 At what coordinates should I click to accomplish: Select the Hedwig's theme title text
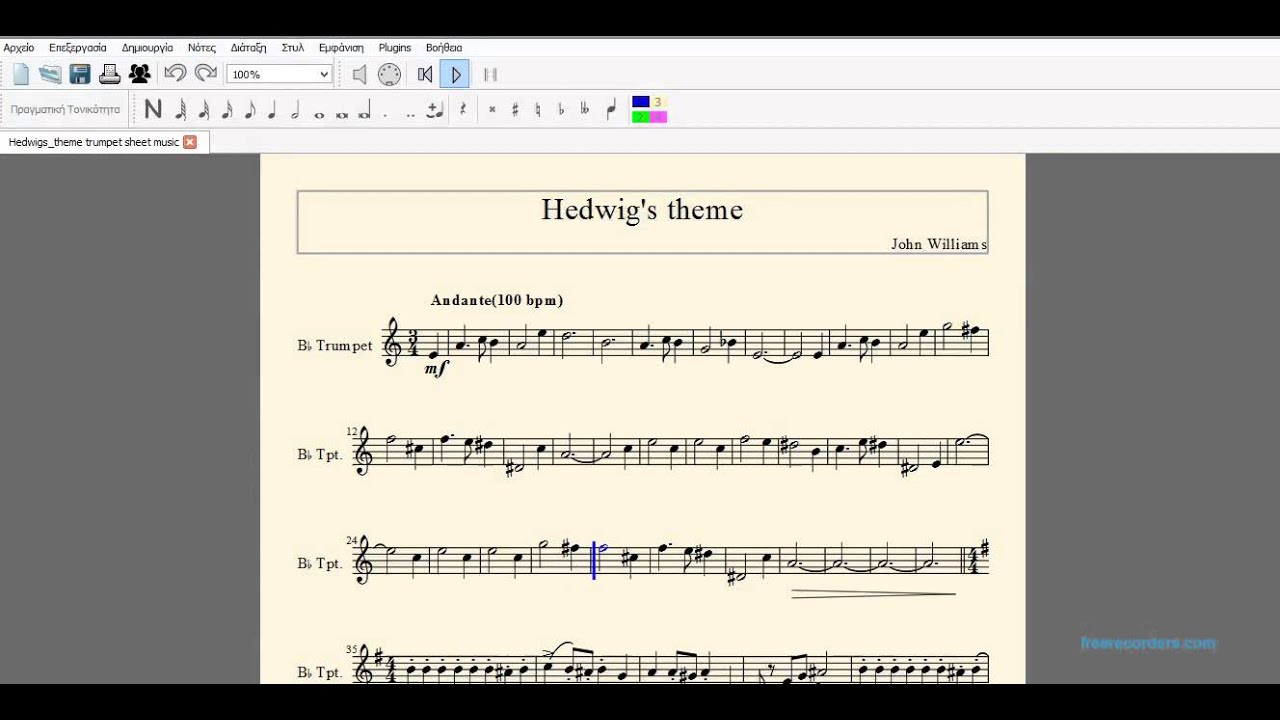tap(642, 210)
